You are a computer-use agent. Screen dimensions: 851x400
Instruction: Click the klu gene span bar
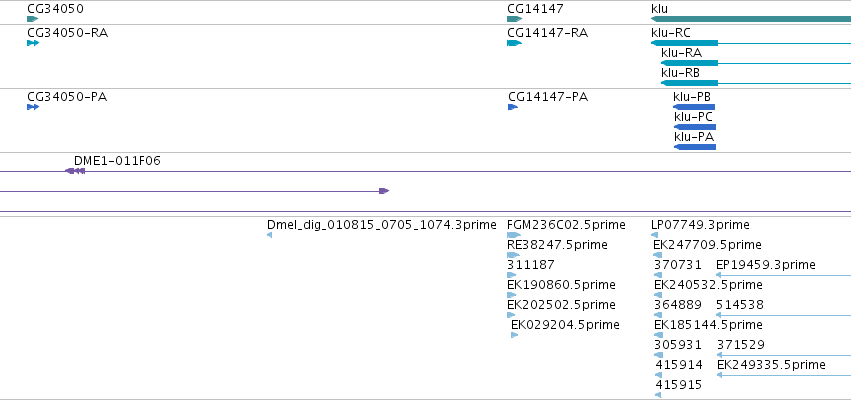(751, 19)
